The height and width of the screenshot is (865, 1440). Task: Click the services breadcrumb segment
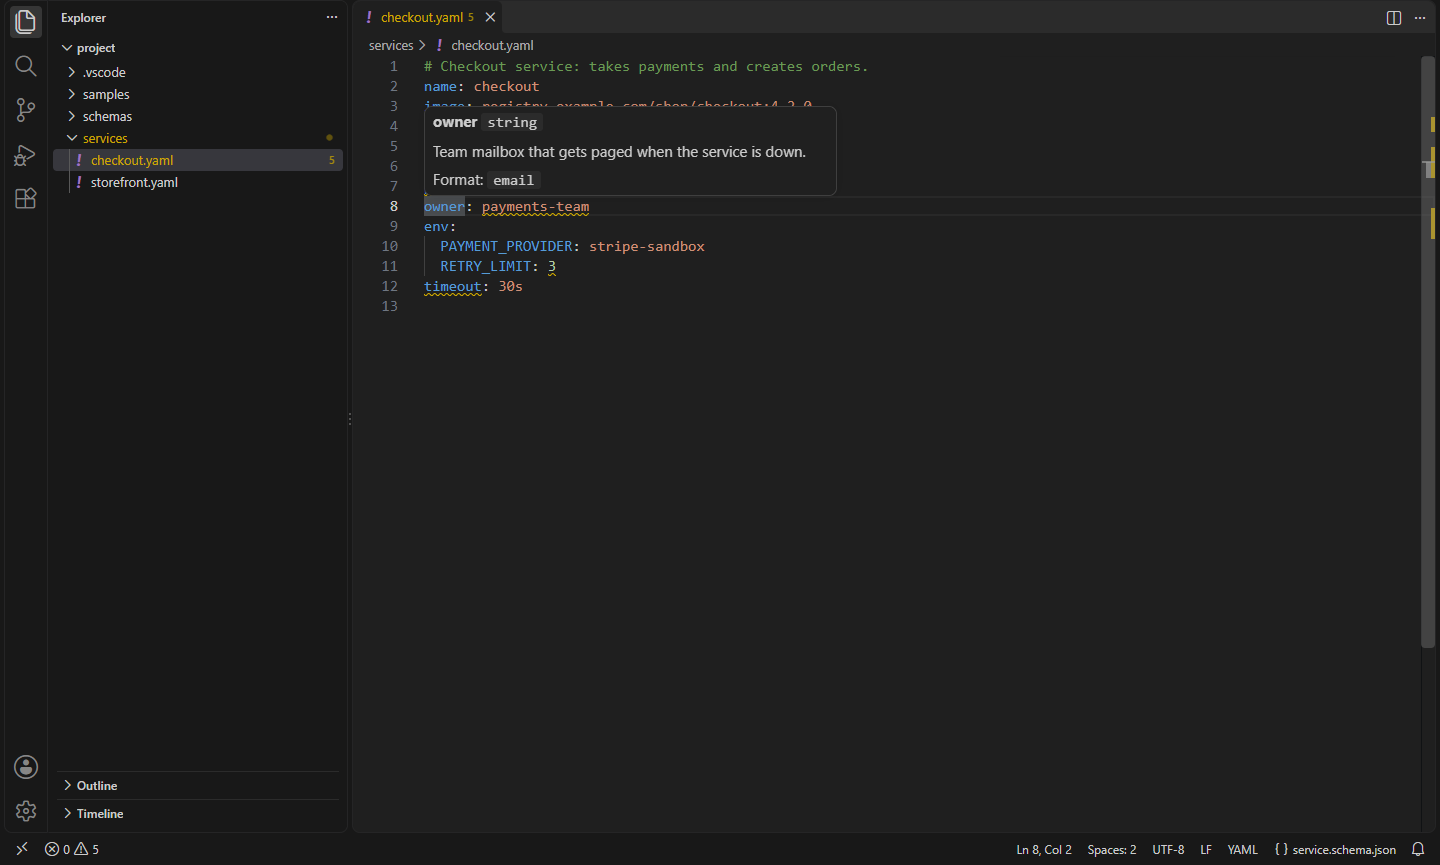click(391, 45)
